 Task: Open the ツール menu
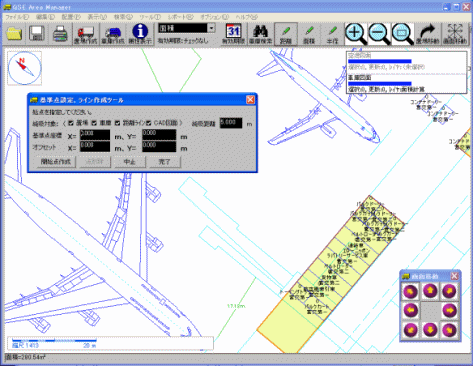[x=150, y=17]
